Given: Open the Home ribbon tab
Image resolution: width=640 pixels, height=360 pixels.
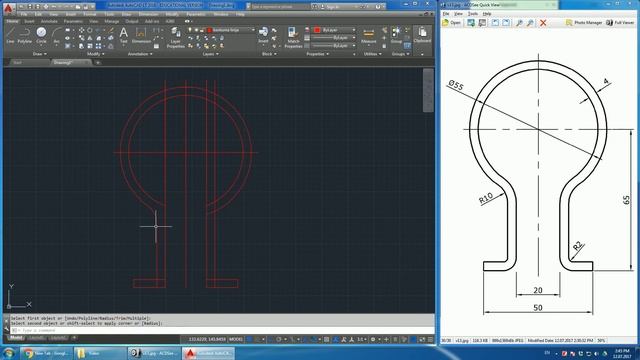Looking at the screenshot, I should pos(12,21).
